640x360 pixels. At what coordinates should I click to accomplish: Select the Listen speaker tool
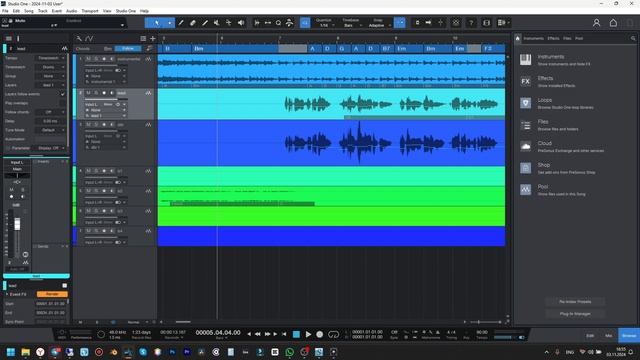(x=241, y=23)
